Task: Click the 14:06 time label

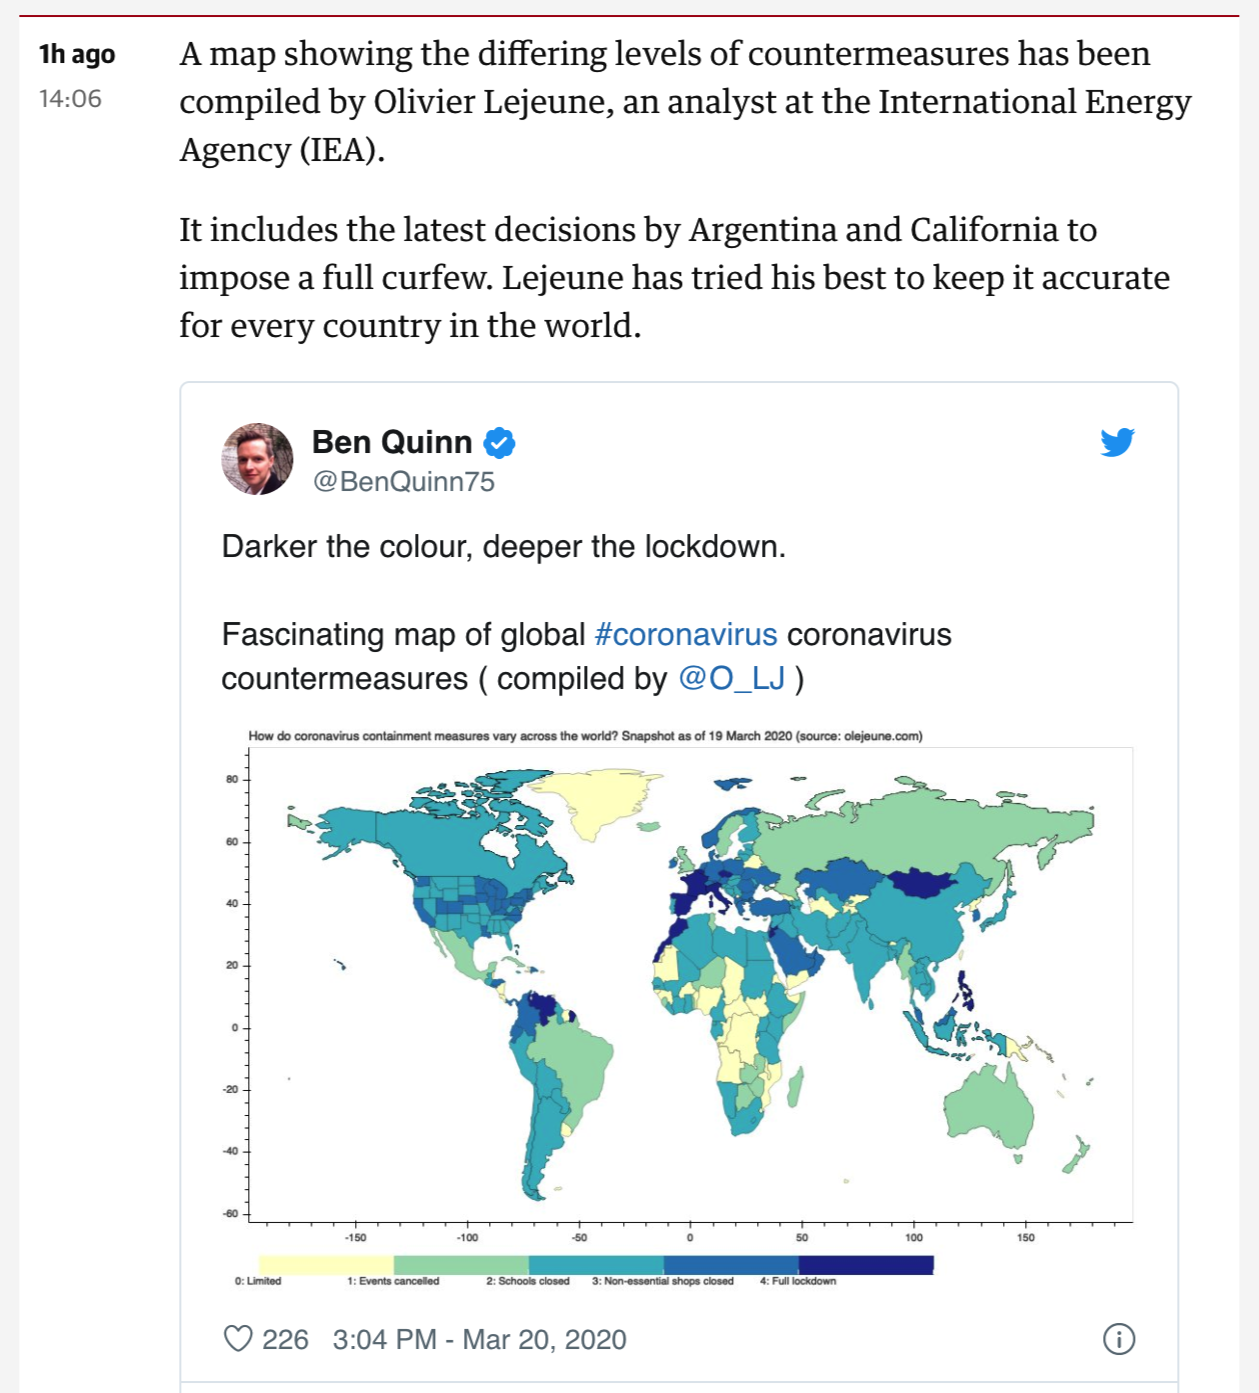Action: coord(70,98)
